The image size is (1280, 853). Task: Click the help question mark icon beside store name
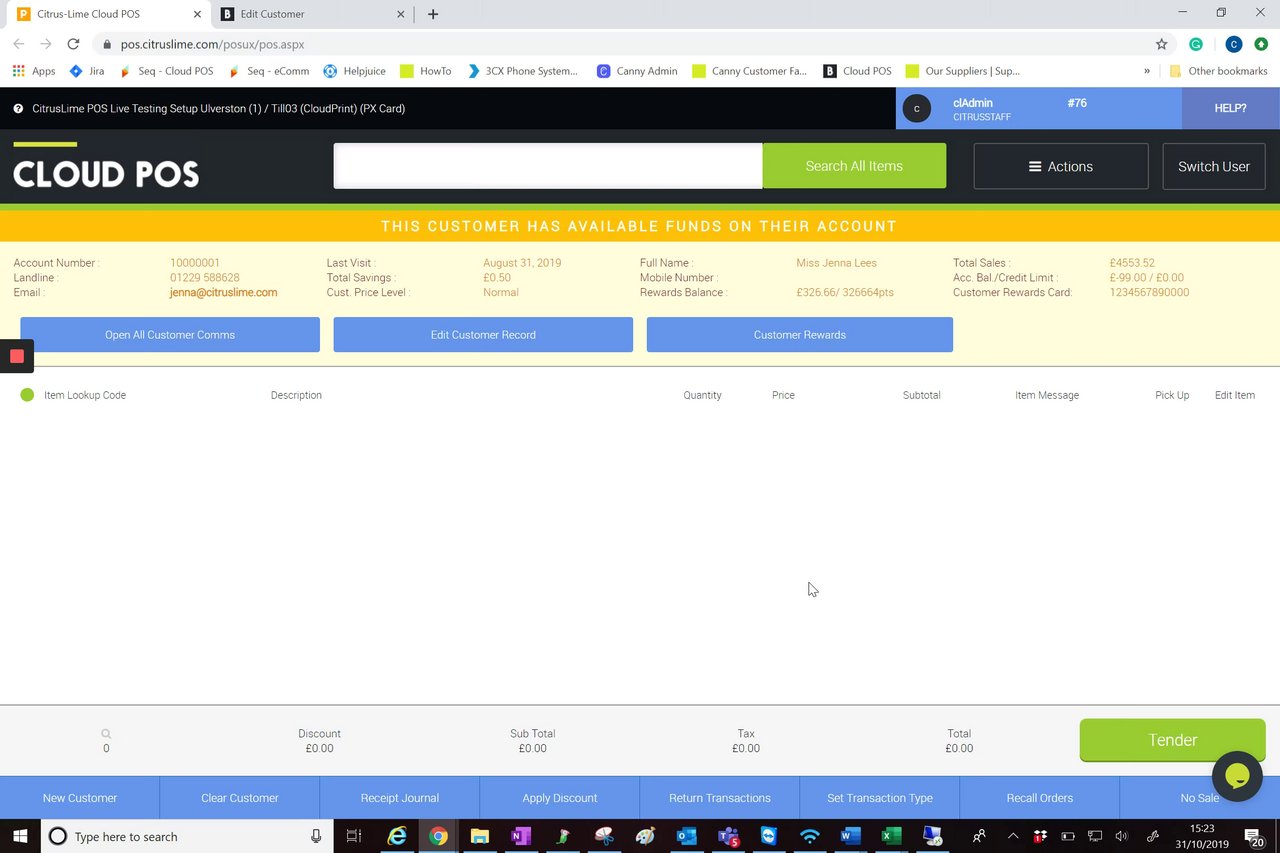point(18,108)
